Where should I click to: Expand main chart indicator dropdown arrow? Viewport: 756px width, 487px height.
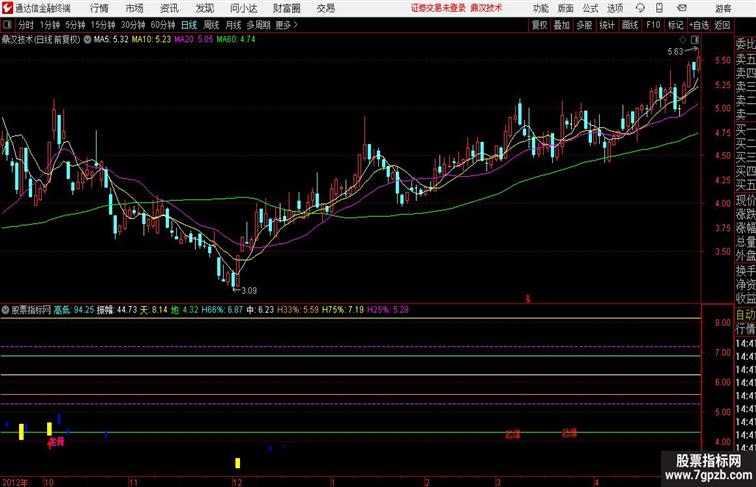(87, 40)
